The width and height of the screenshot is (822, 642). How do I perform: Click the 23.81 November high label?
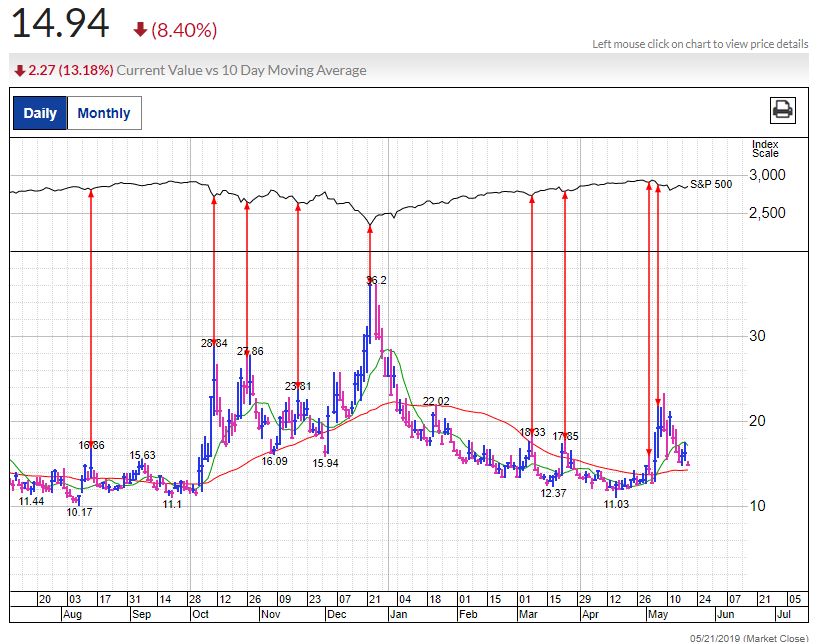coord(298,387)
